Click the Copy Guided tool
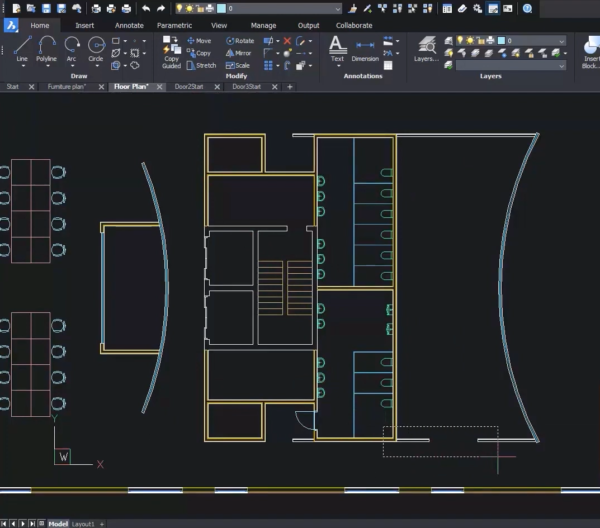The image size is (600, 528). click(x=171, y=52)
